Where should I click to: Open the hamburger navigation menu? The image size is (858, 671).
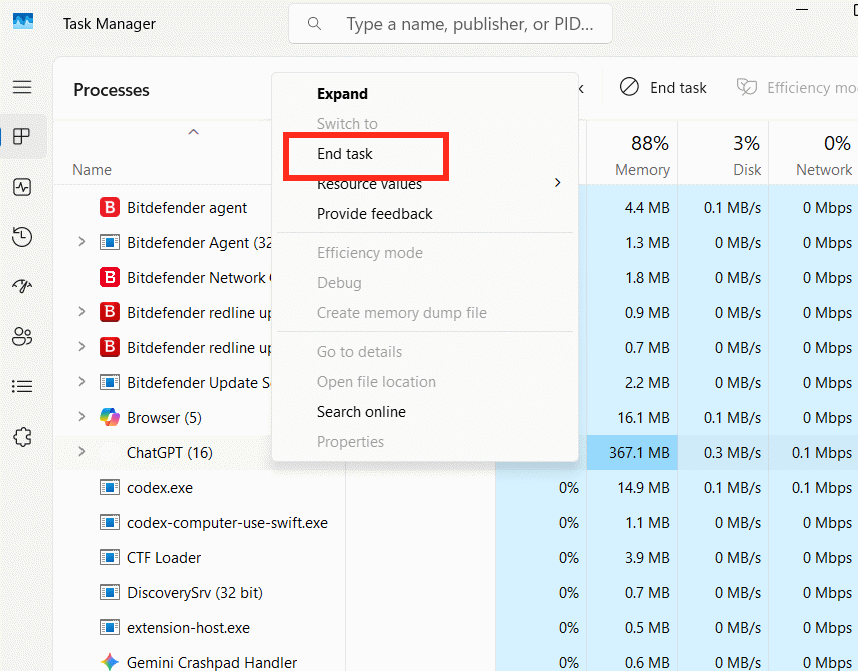22,87
